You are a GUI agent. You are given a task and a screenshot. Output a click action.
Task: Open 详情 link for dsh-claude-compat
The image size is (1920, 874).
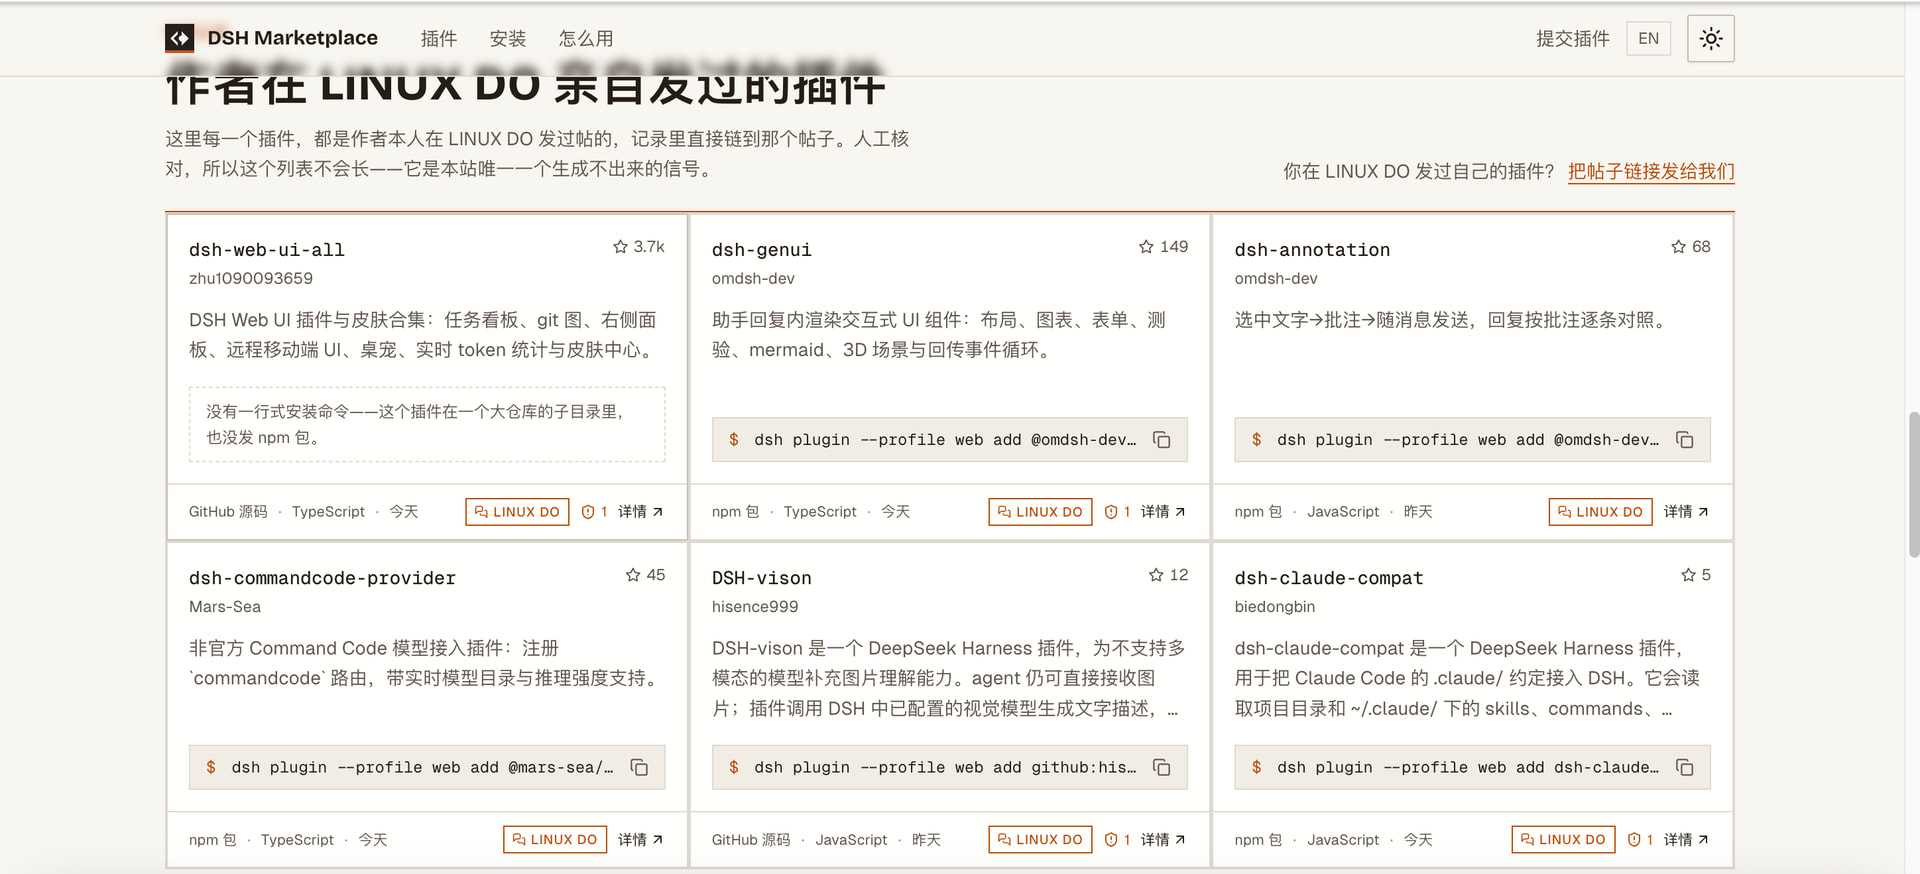[1686, 839]
